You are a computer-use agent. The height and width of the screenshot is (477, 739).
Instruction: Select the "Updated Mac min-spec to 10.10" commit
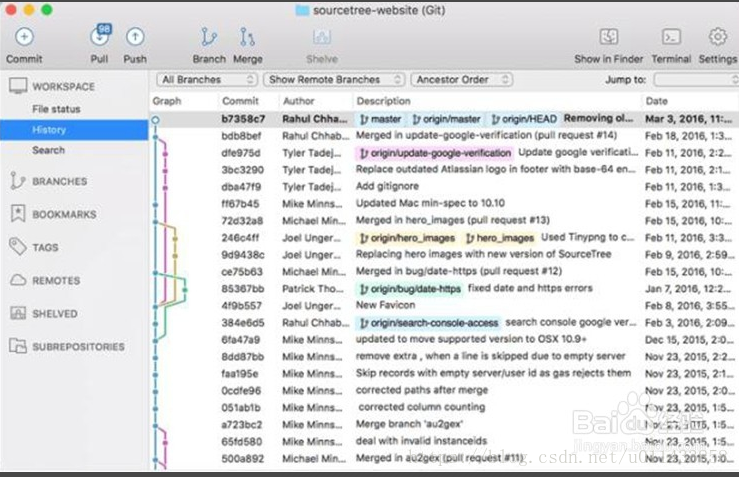point(430,203)
